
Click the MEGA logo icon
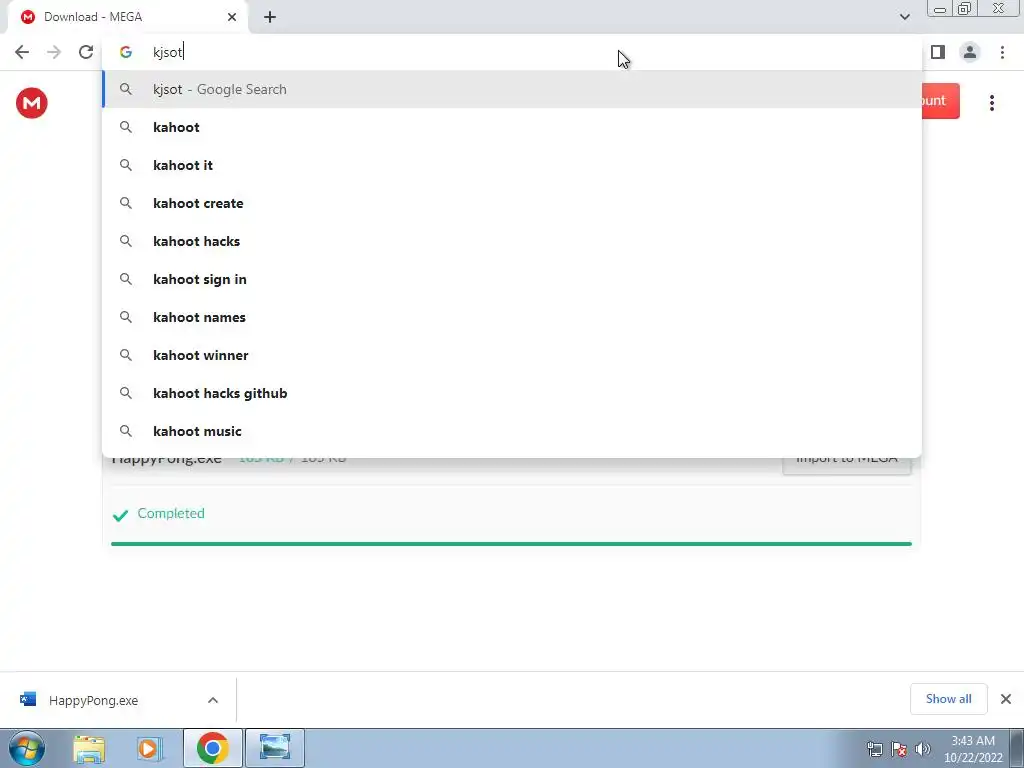coord(31,103)
